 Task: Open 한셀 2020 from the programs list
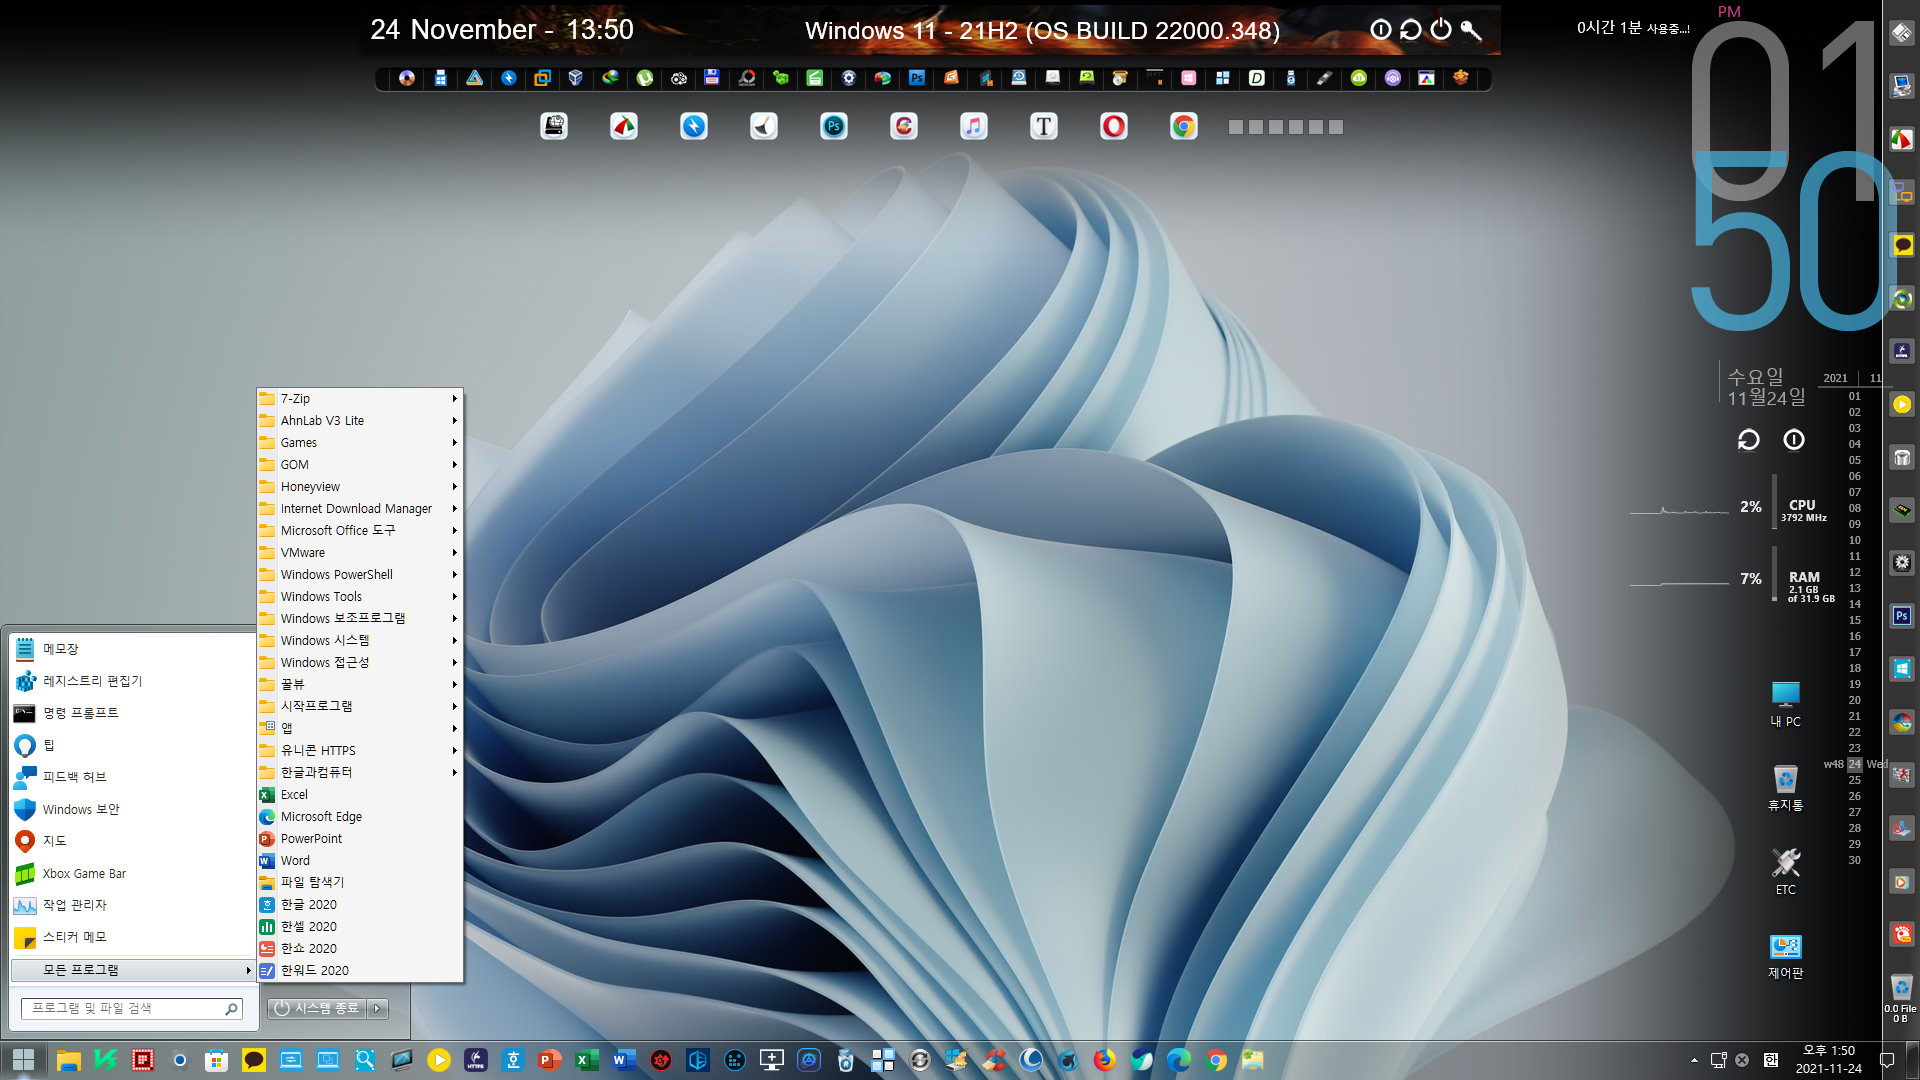coord(360,926)
